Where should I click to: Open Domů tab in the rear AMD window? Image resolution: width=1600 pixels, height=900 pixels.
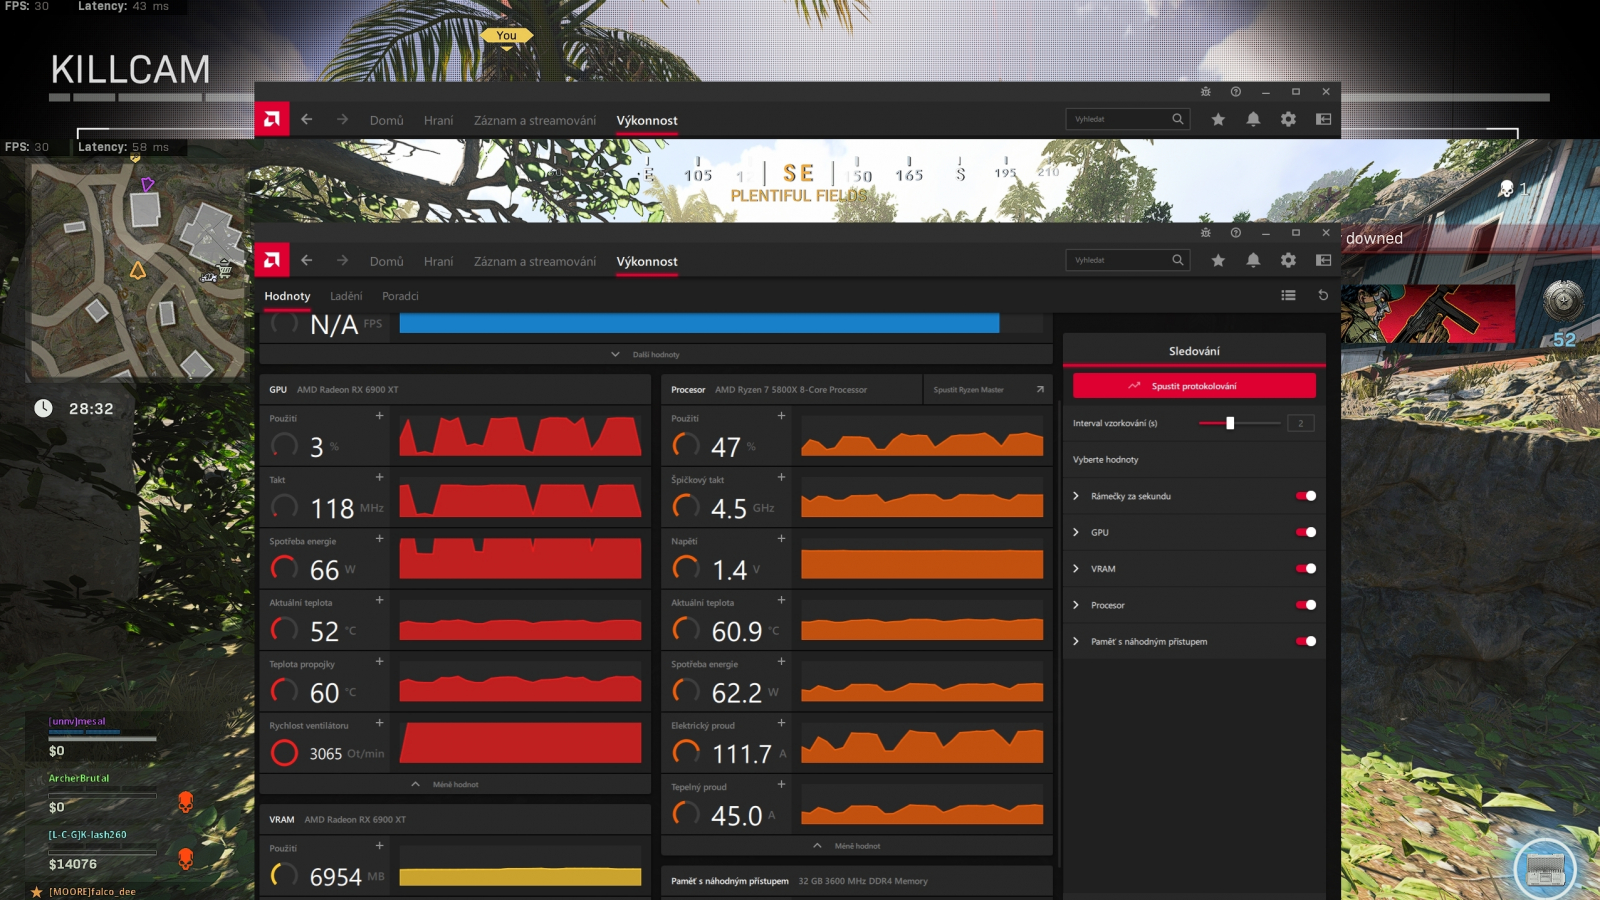tap(387, 120)
